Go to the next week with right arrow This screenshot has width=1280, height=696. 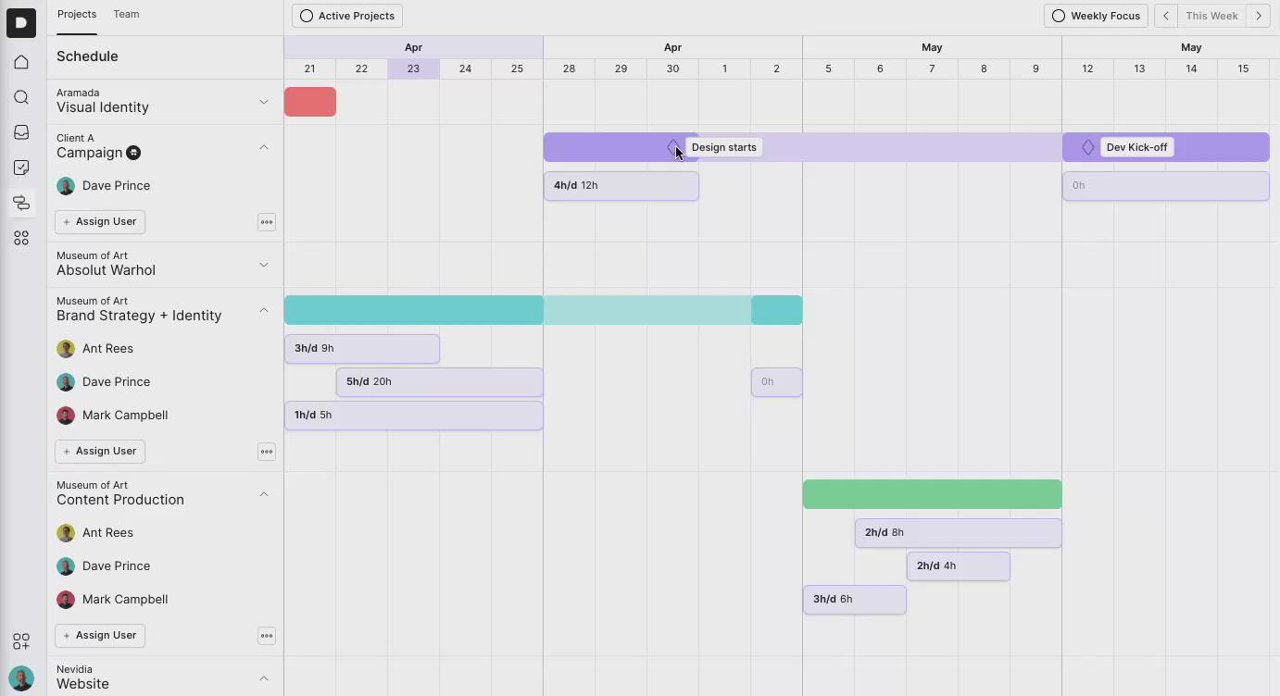click(x=1259, y=16)
